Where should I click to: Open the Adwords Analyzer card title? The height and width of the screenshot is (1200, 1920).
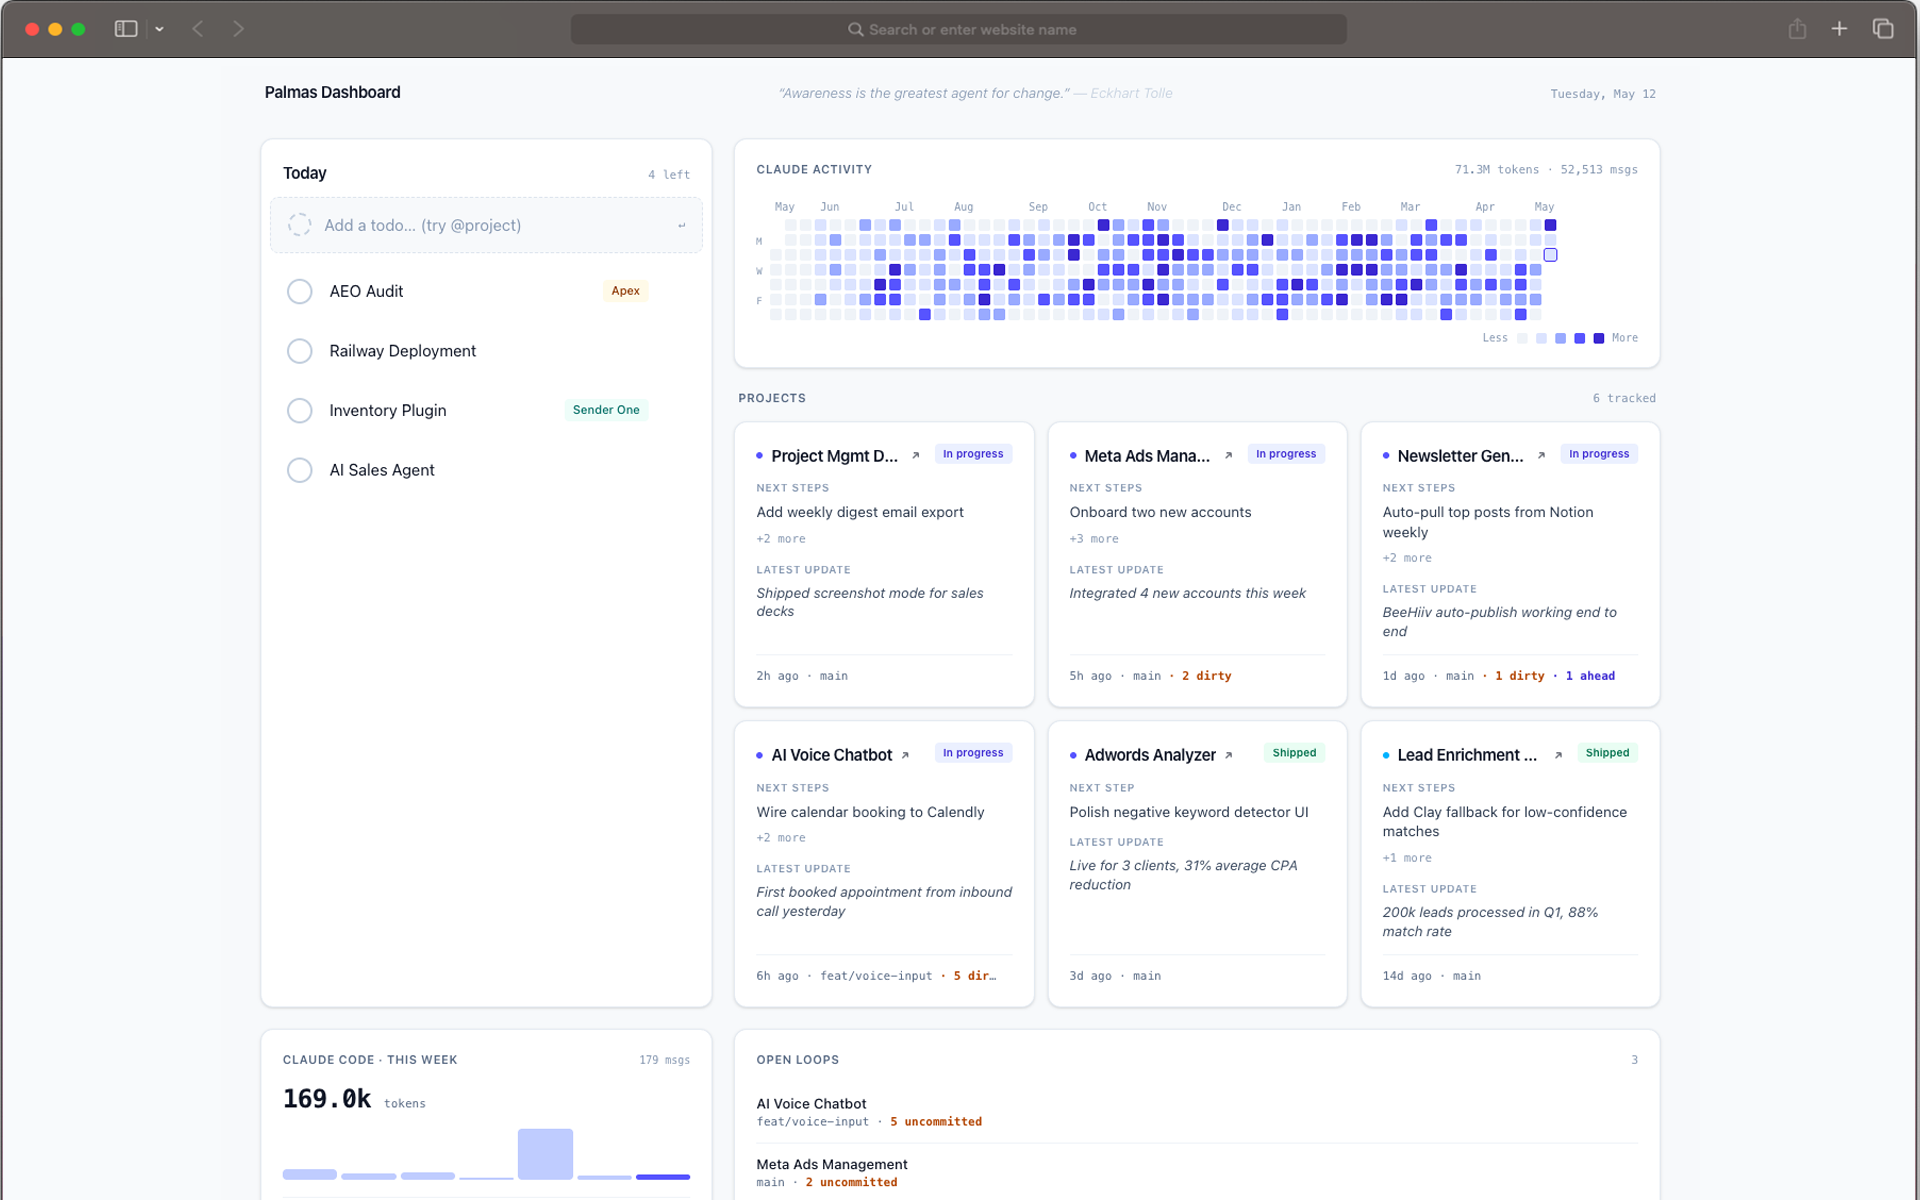(1150, 756)
